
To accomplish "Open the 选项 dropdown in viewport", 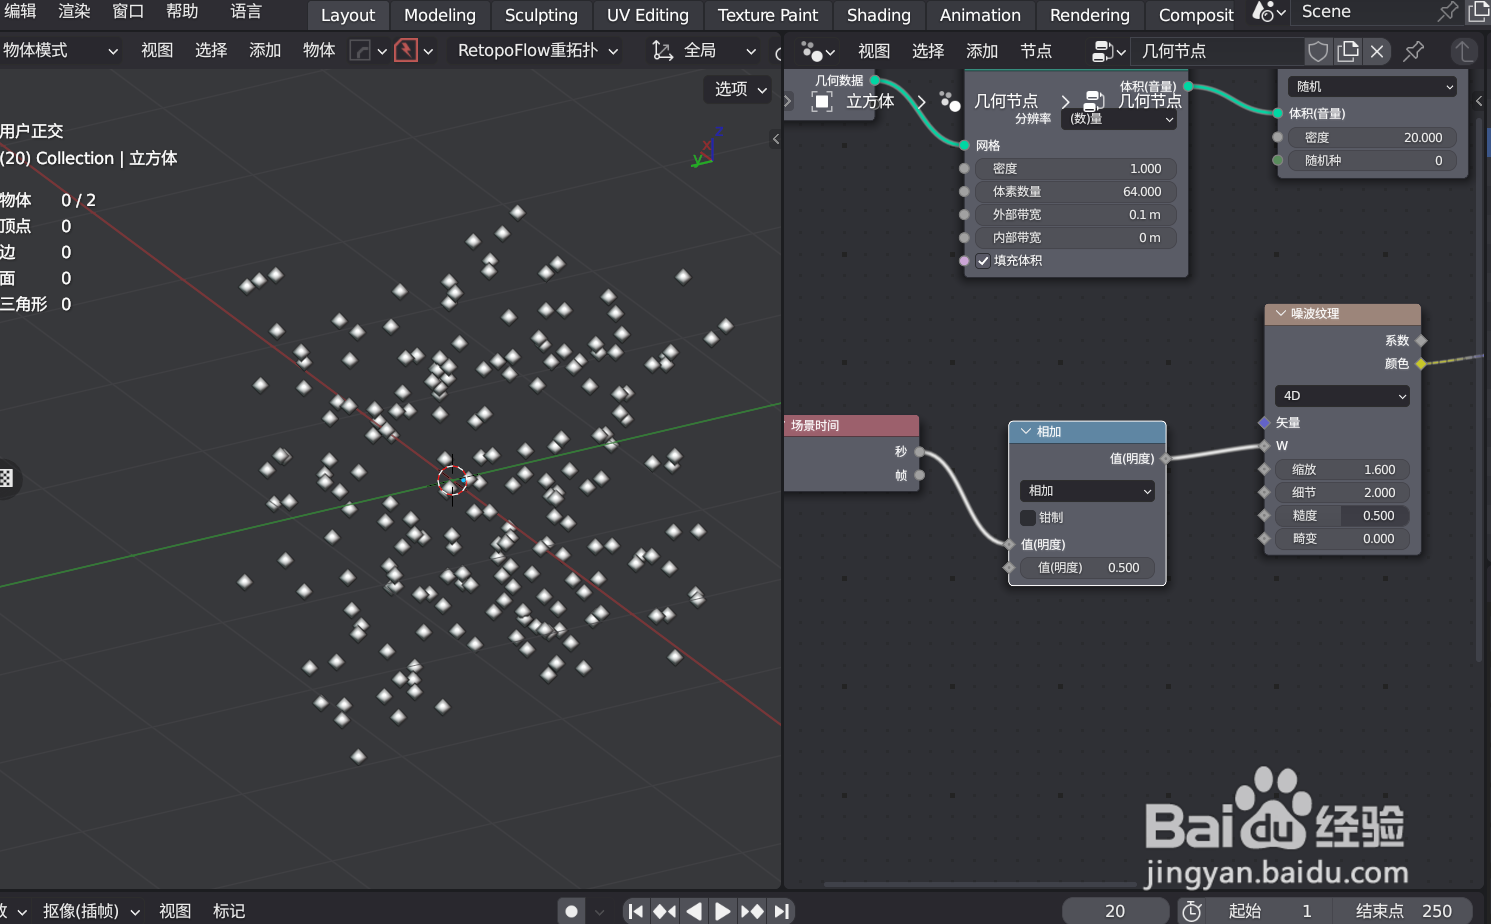I will [740, 89].
